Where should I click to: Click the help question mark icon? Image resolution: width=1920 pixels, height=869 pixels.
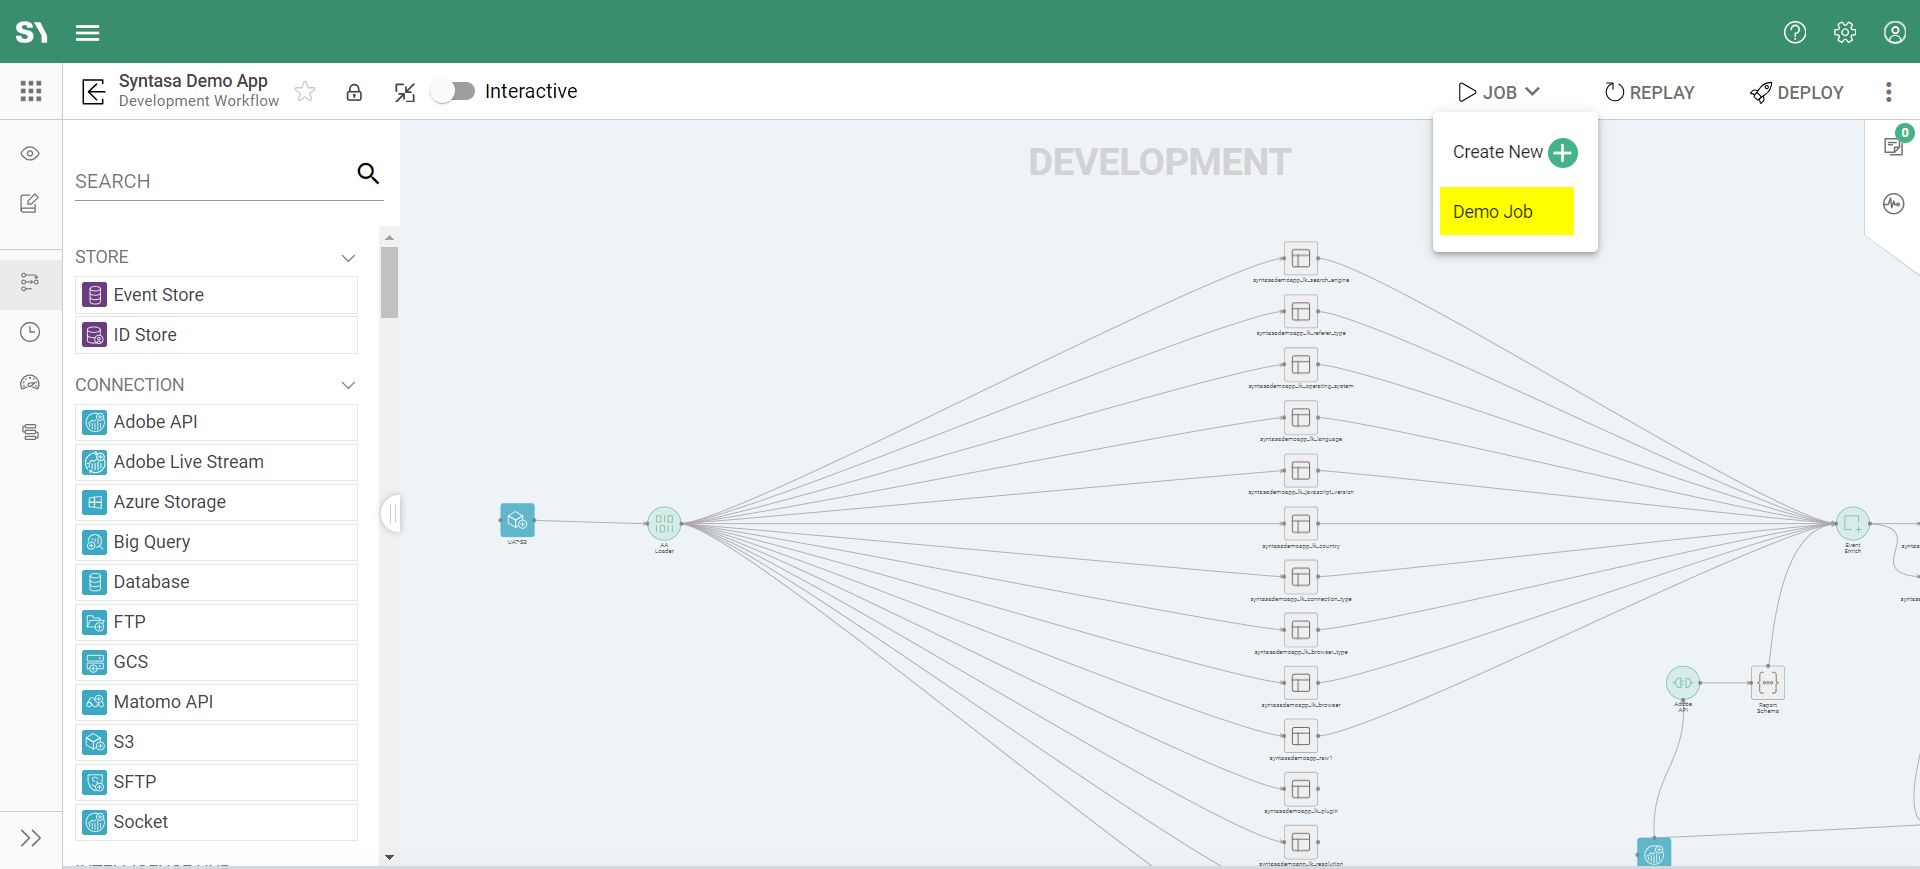(1795, 33)
